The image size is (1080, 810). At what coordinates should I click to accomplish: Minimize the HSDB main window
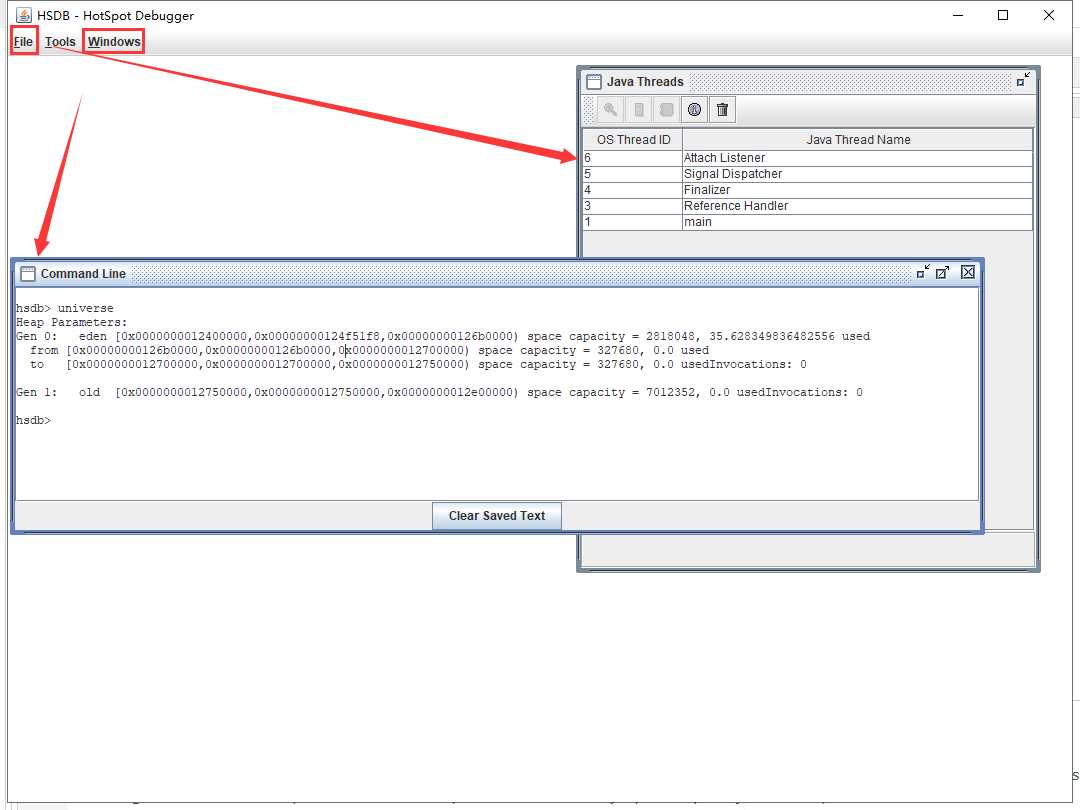957,15
